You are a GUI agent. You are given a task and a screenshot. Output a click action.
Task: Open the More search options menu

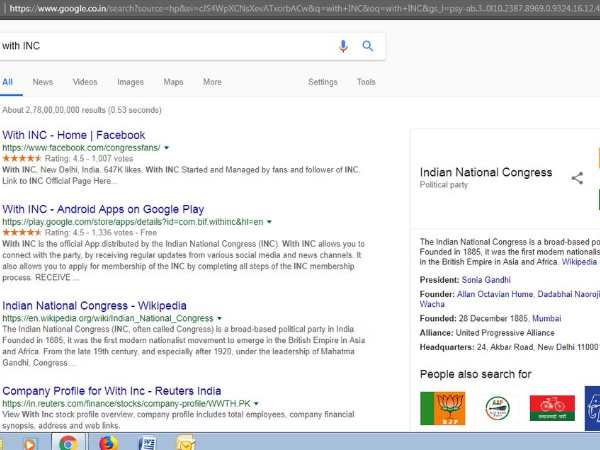[212, 82]
